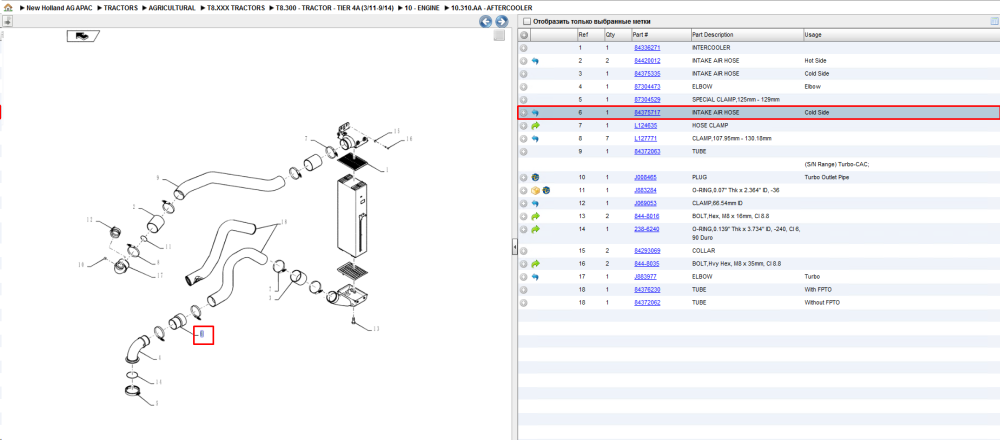Click callout number 12 in the diagram

91,219
